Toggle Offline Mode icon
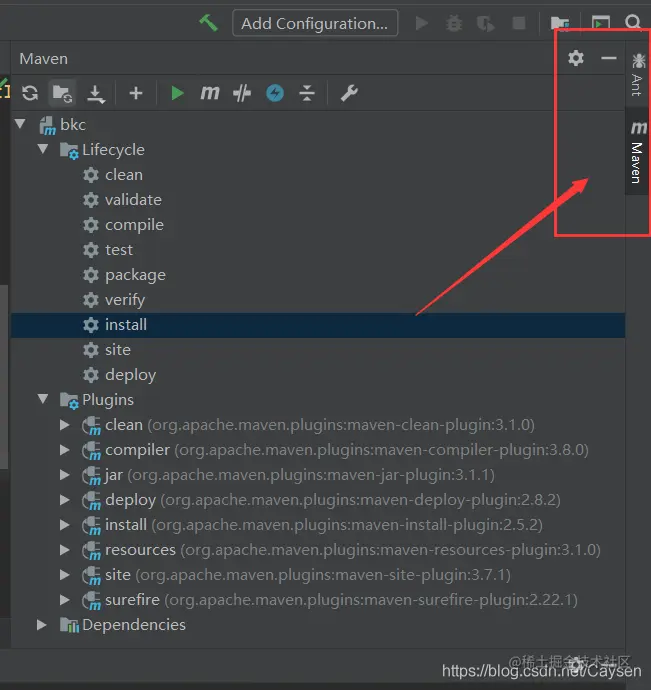 point(242,93)
